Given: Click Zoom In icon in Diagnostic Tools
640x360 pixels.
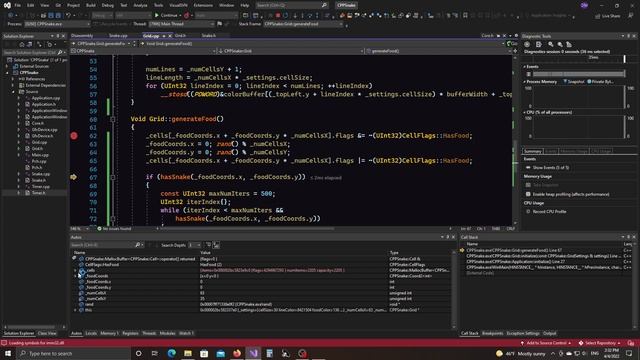Looking at the screenshot, I should pyautogui.click(x=551, y=44).
